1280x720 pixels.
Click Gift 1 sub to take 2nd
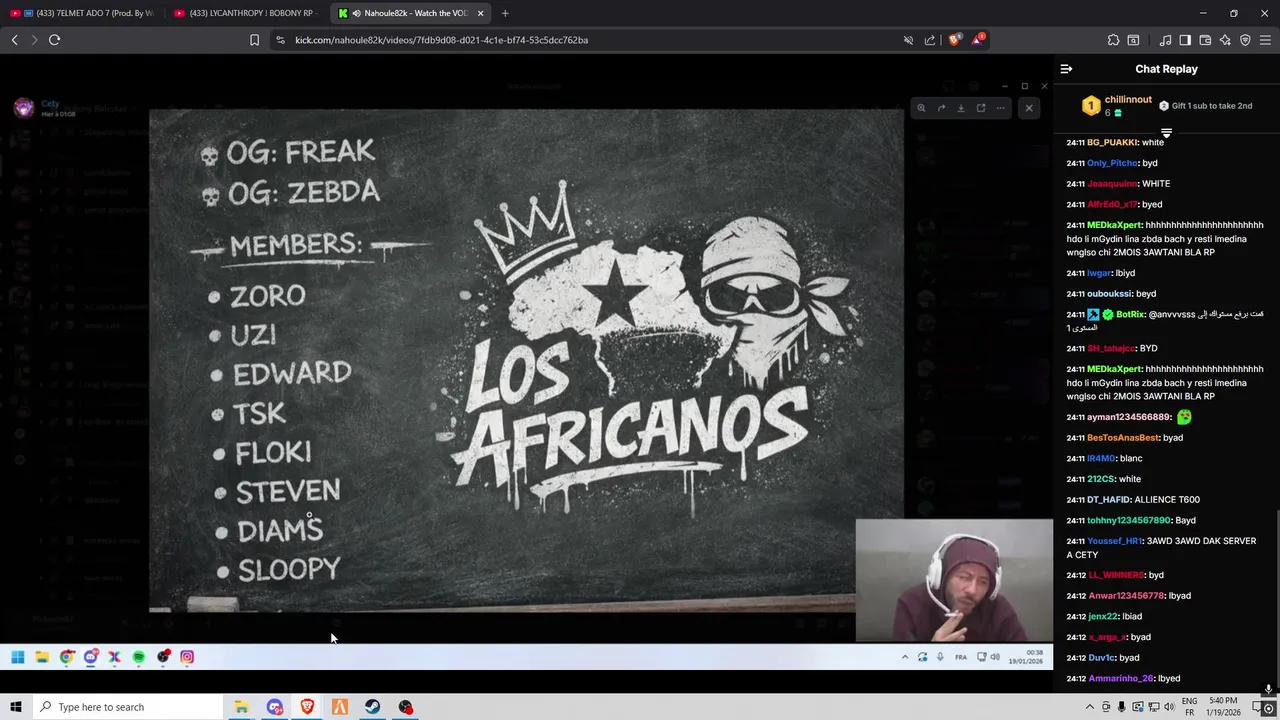click(x=1205, y=106)
